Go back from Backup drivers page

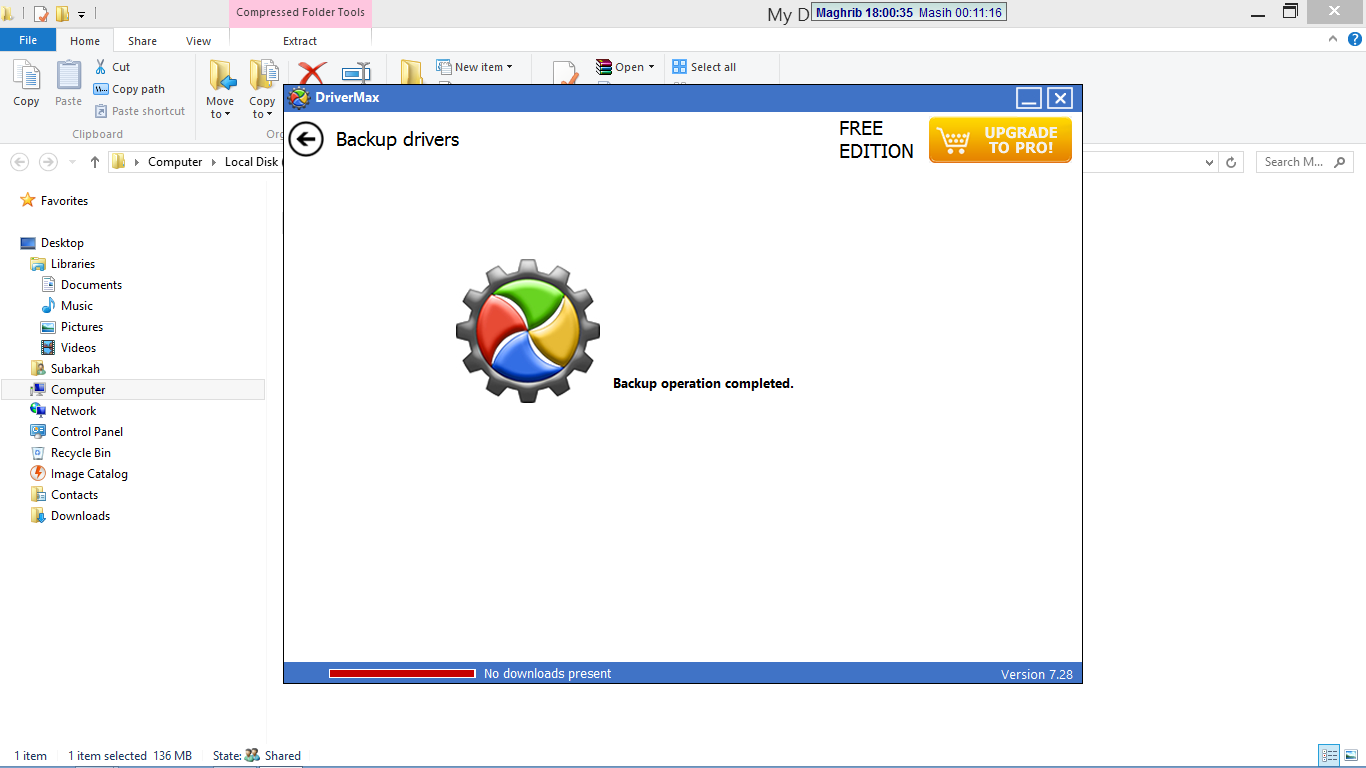point(306,139)
